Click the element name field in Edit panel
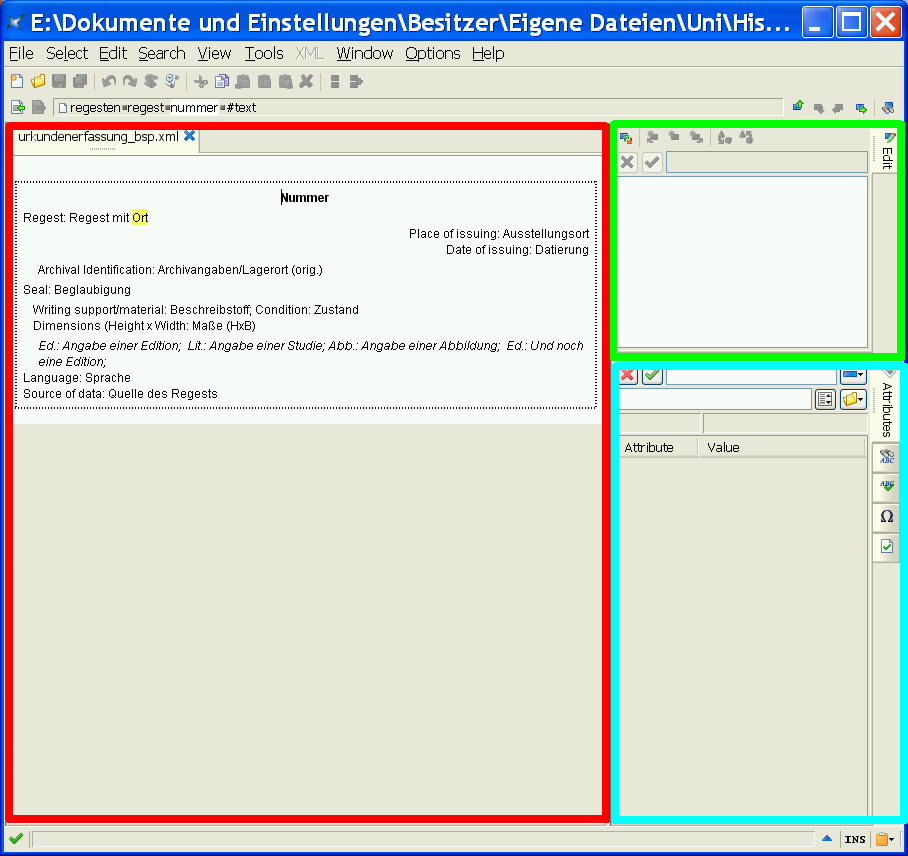 tap(767, 162)
